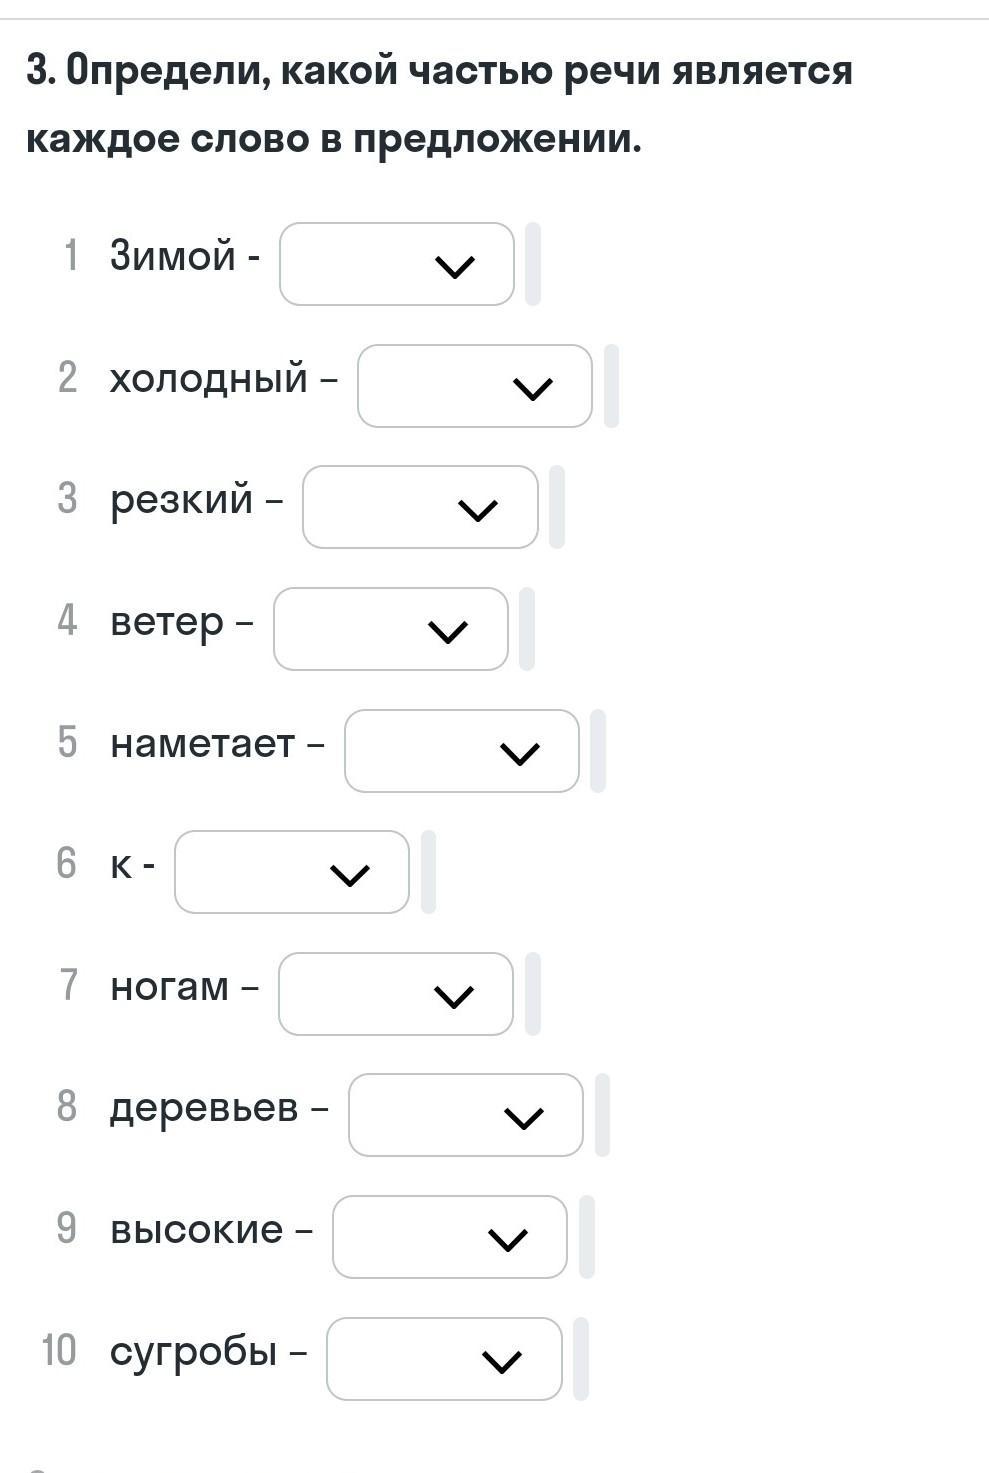
Task: Open the dropdown for word «деревьев»
Action: 465,1115
